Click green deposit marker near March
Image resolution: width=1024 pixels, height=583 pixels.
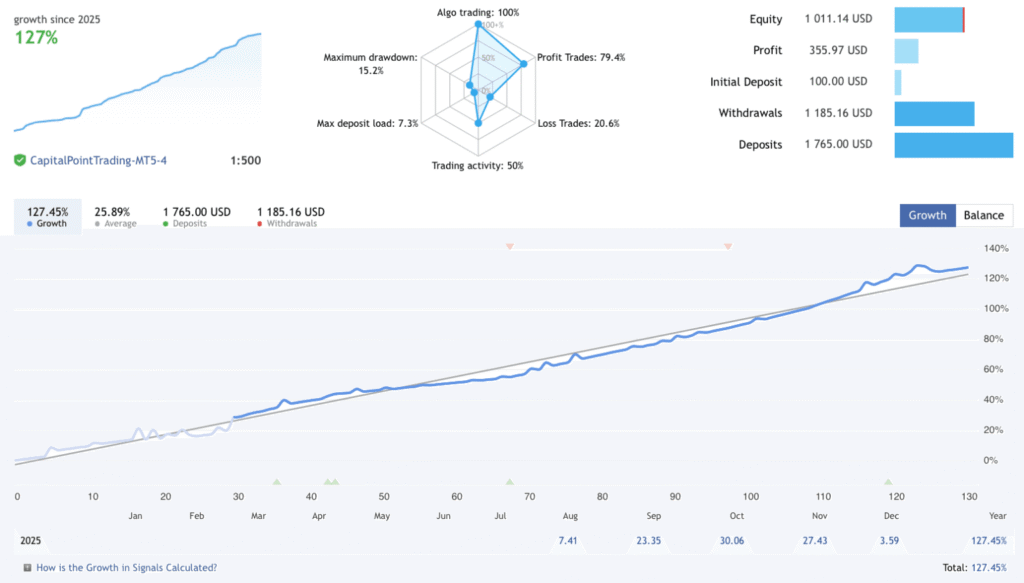pos(276,482)
